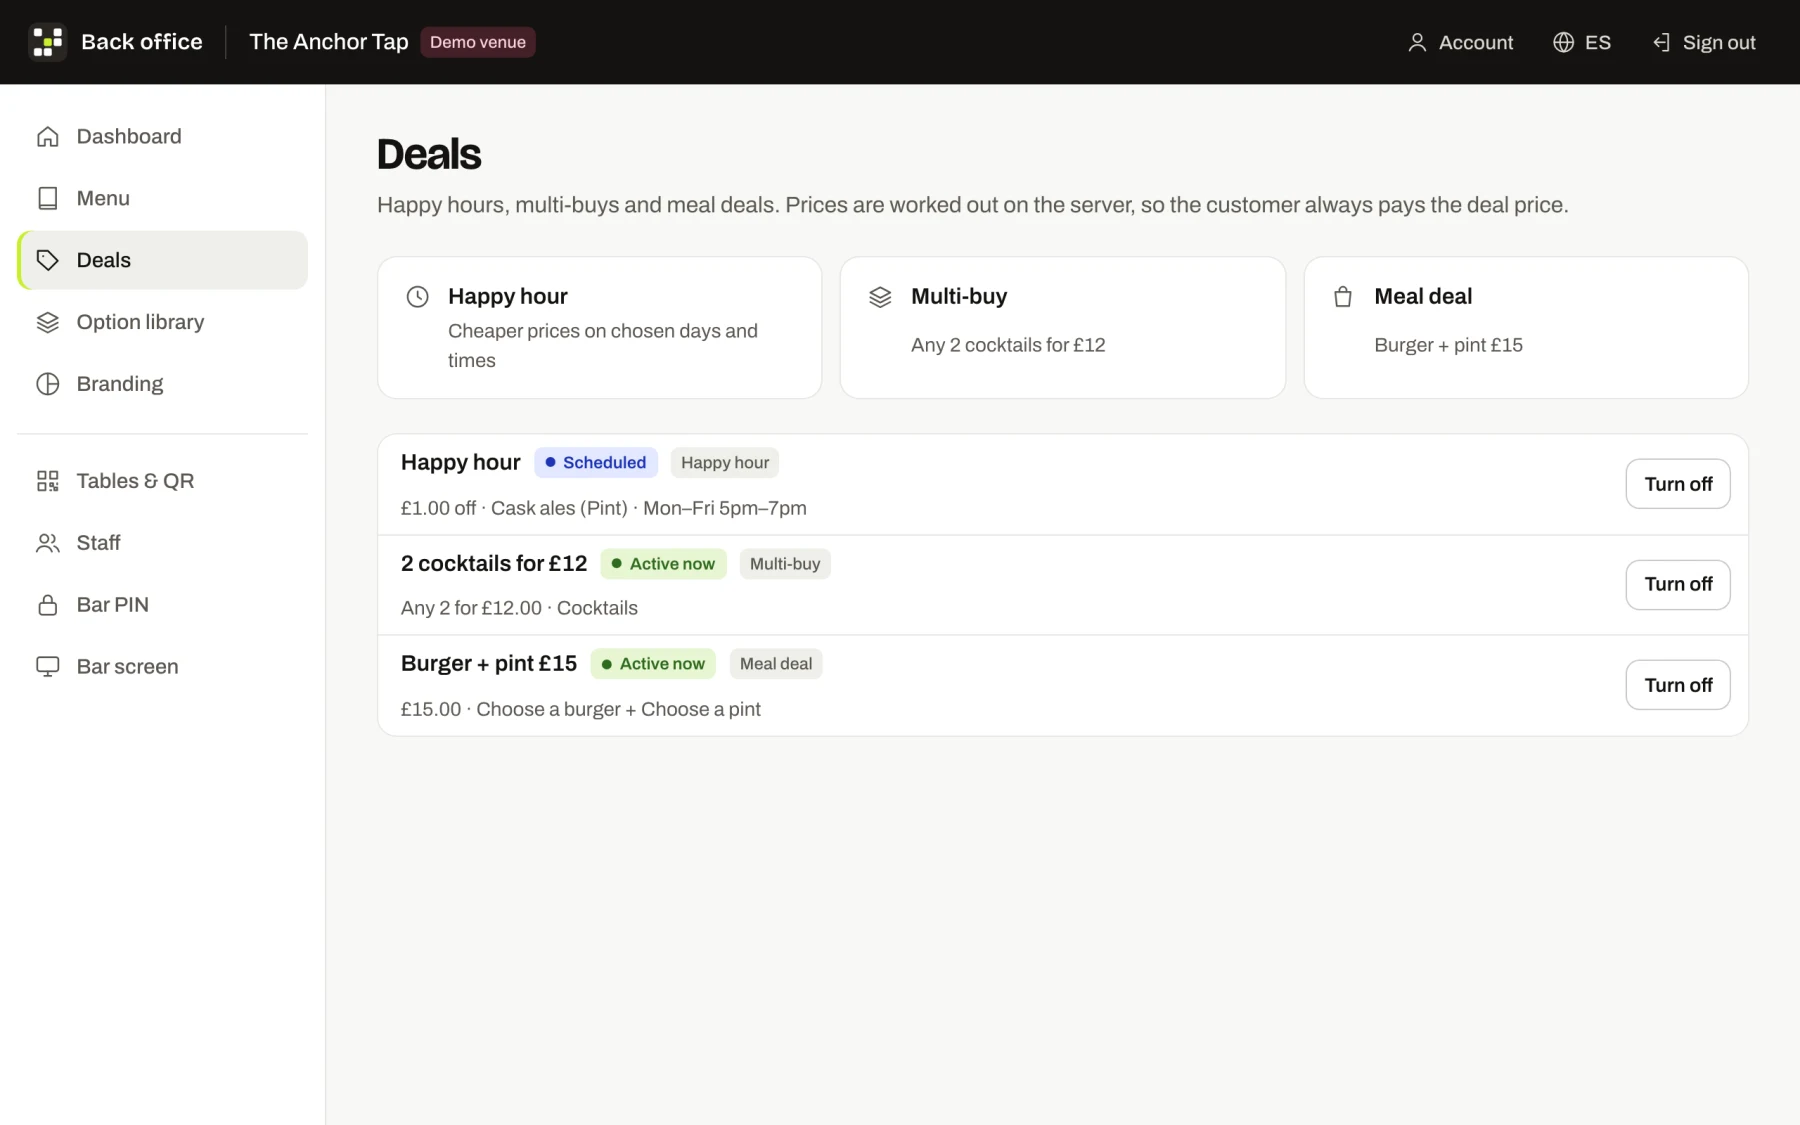Click 'Choose a burger + Choose a pint' text
This screenshot has height=1125, width=1800.
click(618, 710)
